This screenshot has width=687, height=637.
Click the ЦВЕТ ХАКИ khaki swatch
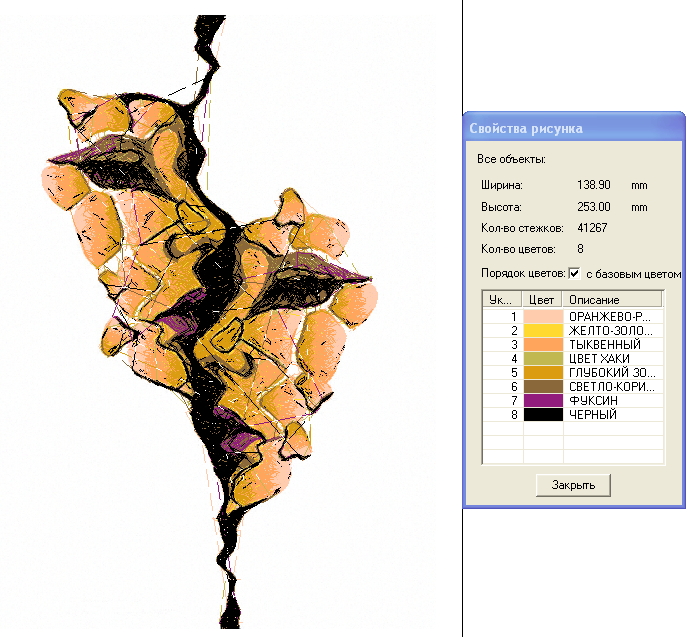(543, 358)
